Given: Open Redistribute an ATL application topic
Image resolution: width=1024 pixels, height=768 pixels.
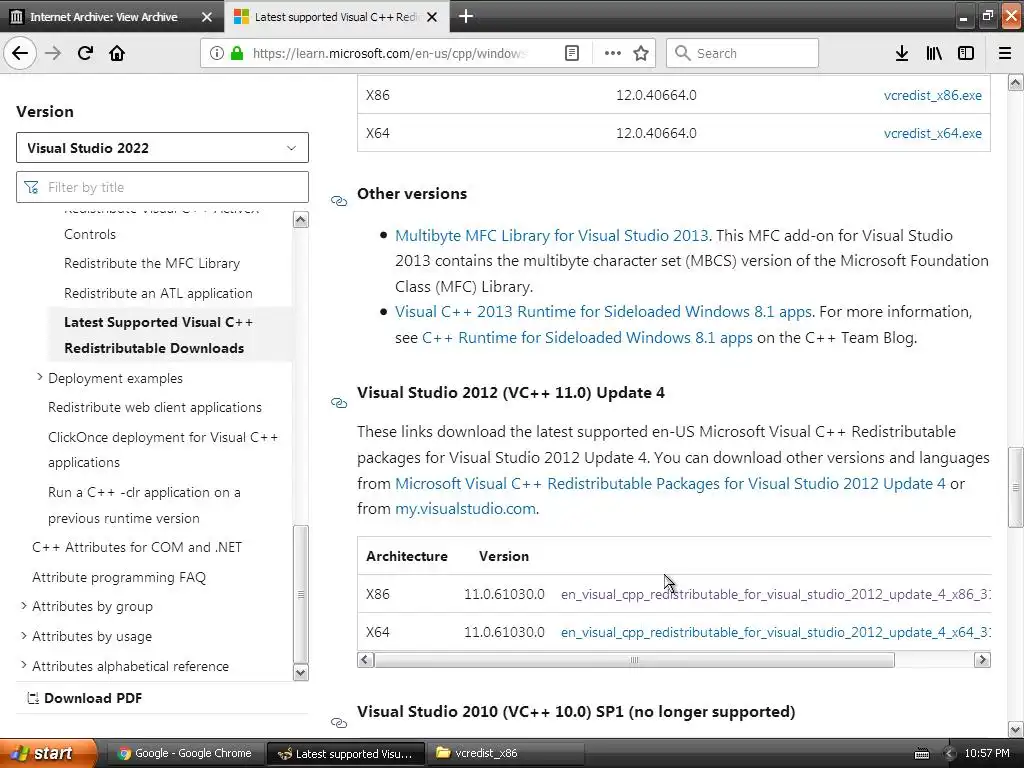Looking at the screenshot, I should pyautogui.click(x=158, y=293).
